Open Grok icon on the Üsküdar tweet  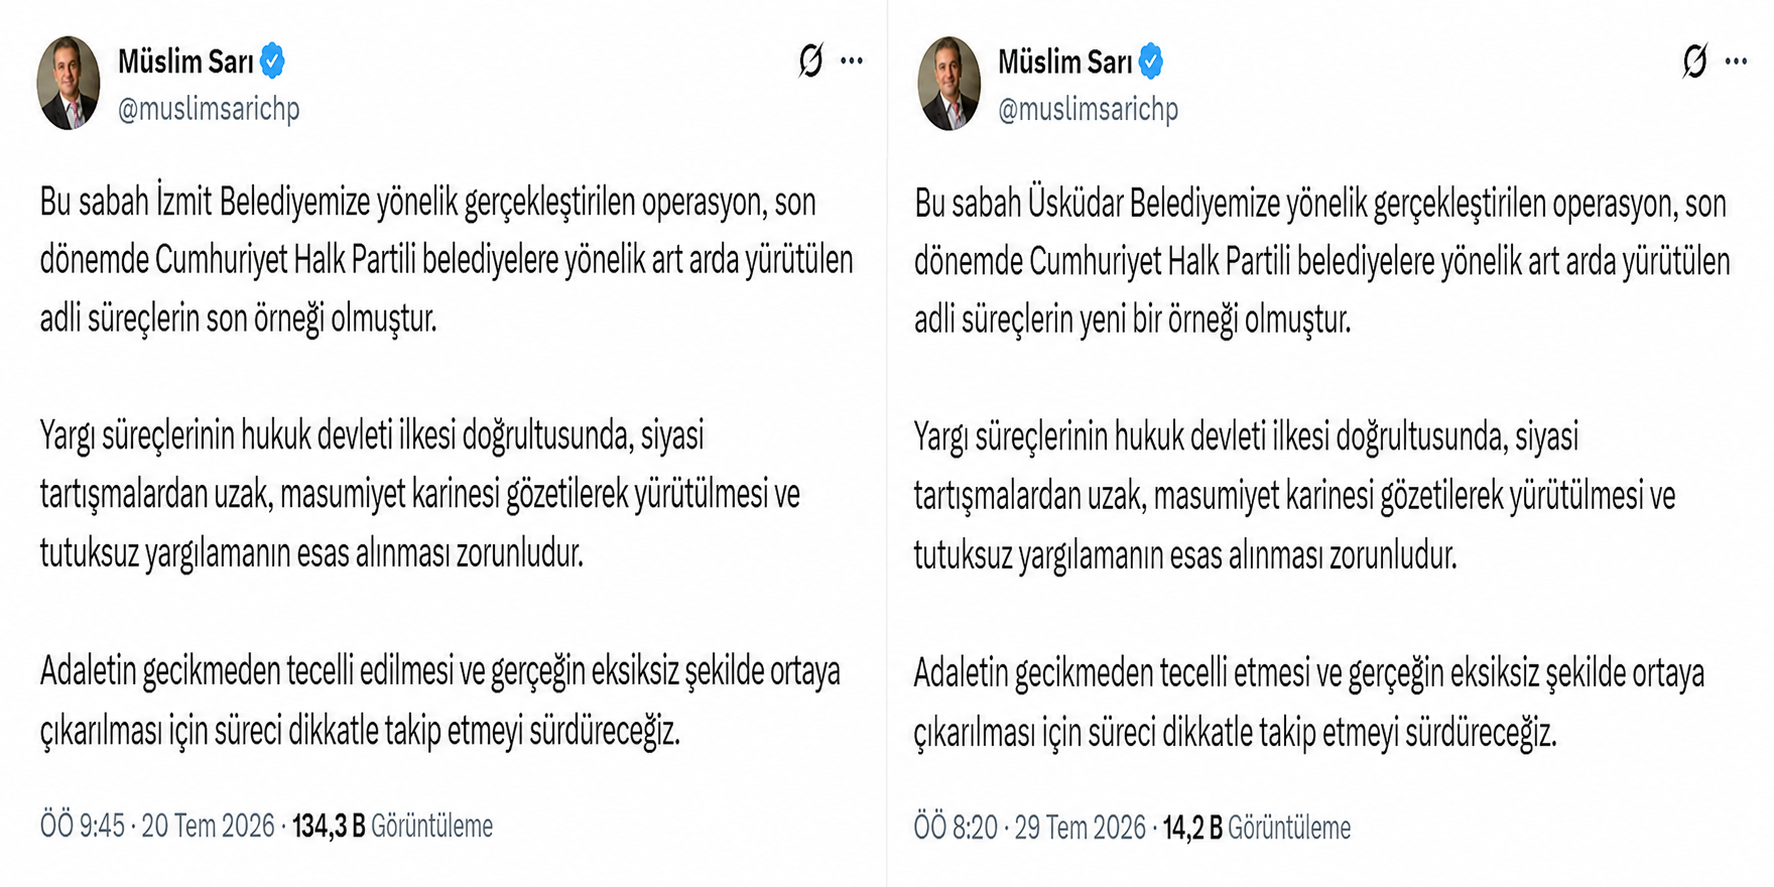pyautogui.click(x=1694, y=61)
